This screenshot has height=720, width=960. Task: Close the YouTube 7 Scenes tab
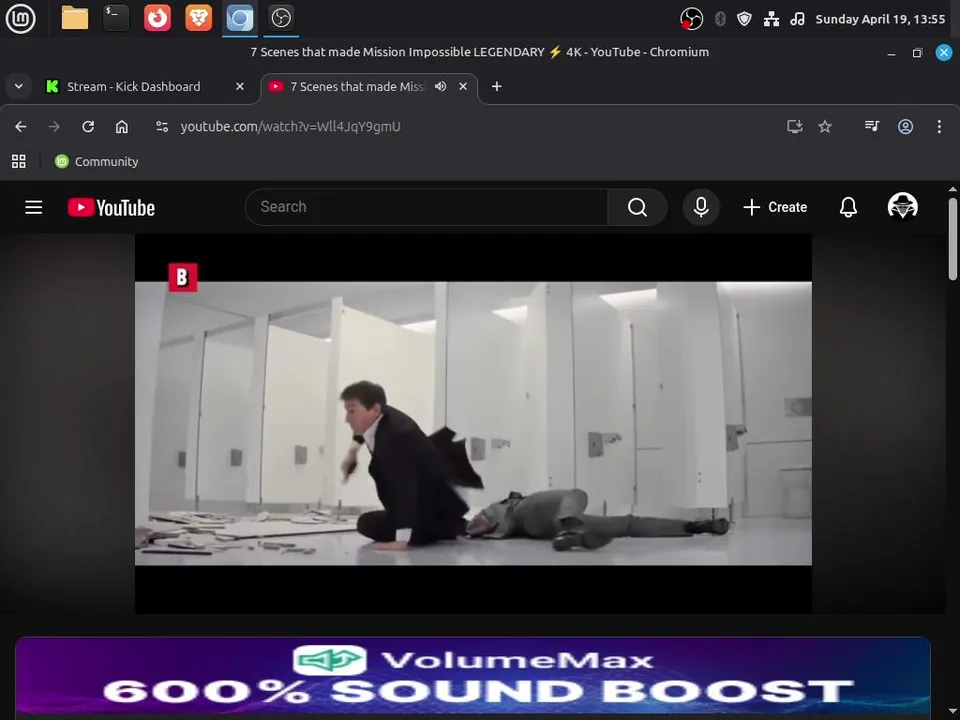coord(463,86)
